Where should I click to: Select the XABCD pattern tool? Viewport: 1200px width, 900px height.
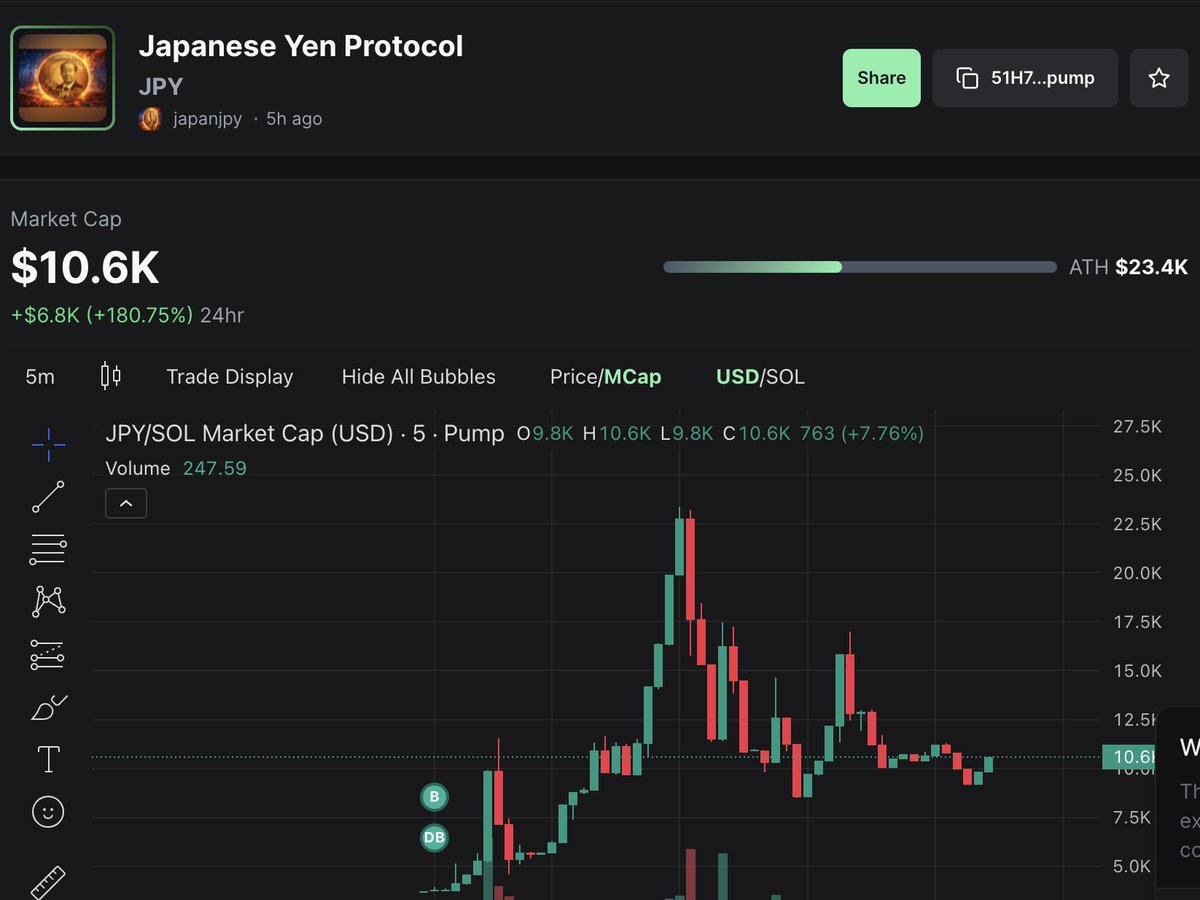pos(47,601)
